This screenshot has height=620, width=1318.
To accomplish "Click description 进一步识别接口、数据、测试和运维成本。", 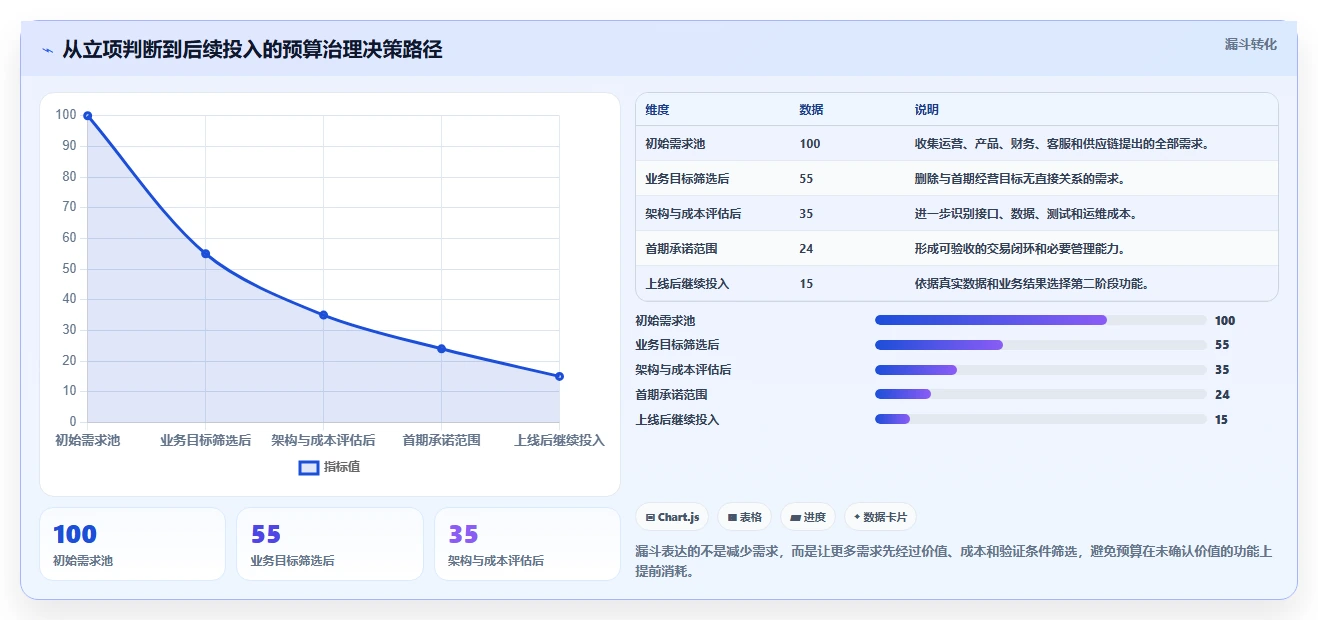I will [x=1026, y=214].
